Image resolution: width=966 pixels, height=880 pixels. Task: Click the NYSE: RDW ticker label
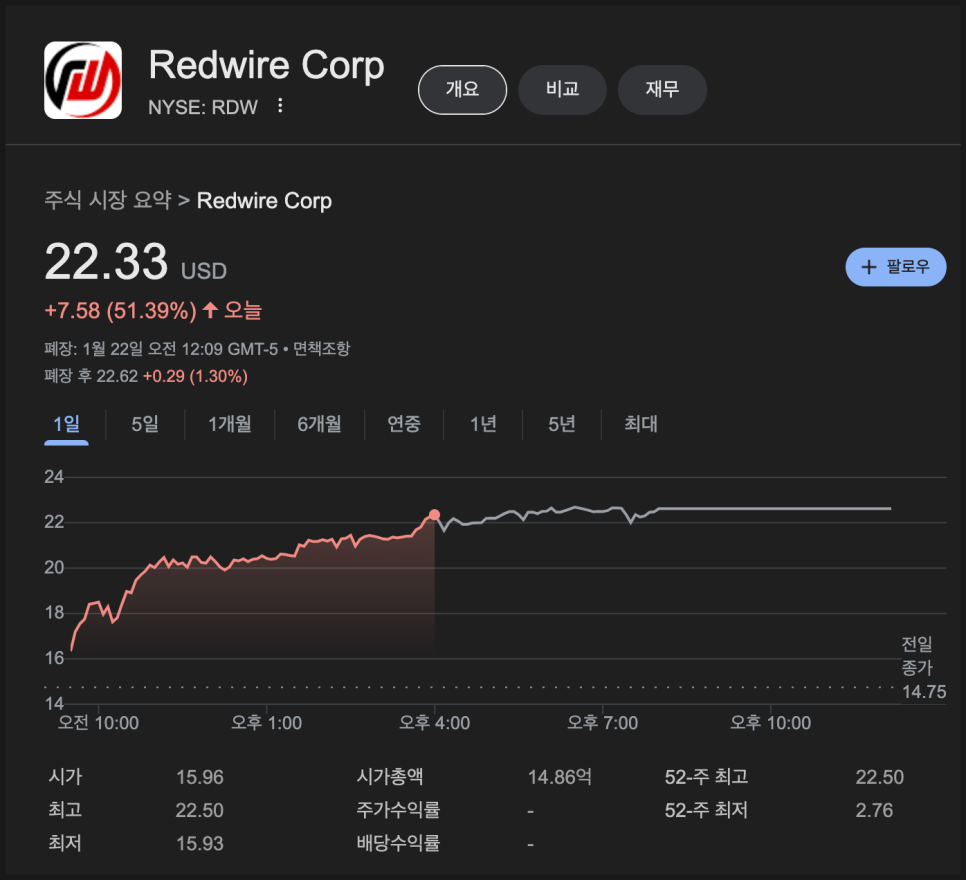(203, 107)
